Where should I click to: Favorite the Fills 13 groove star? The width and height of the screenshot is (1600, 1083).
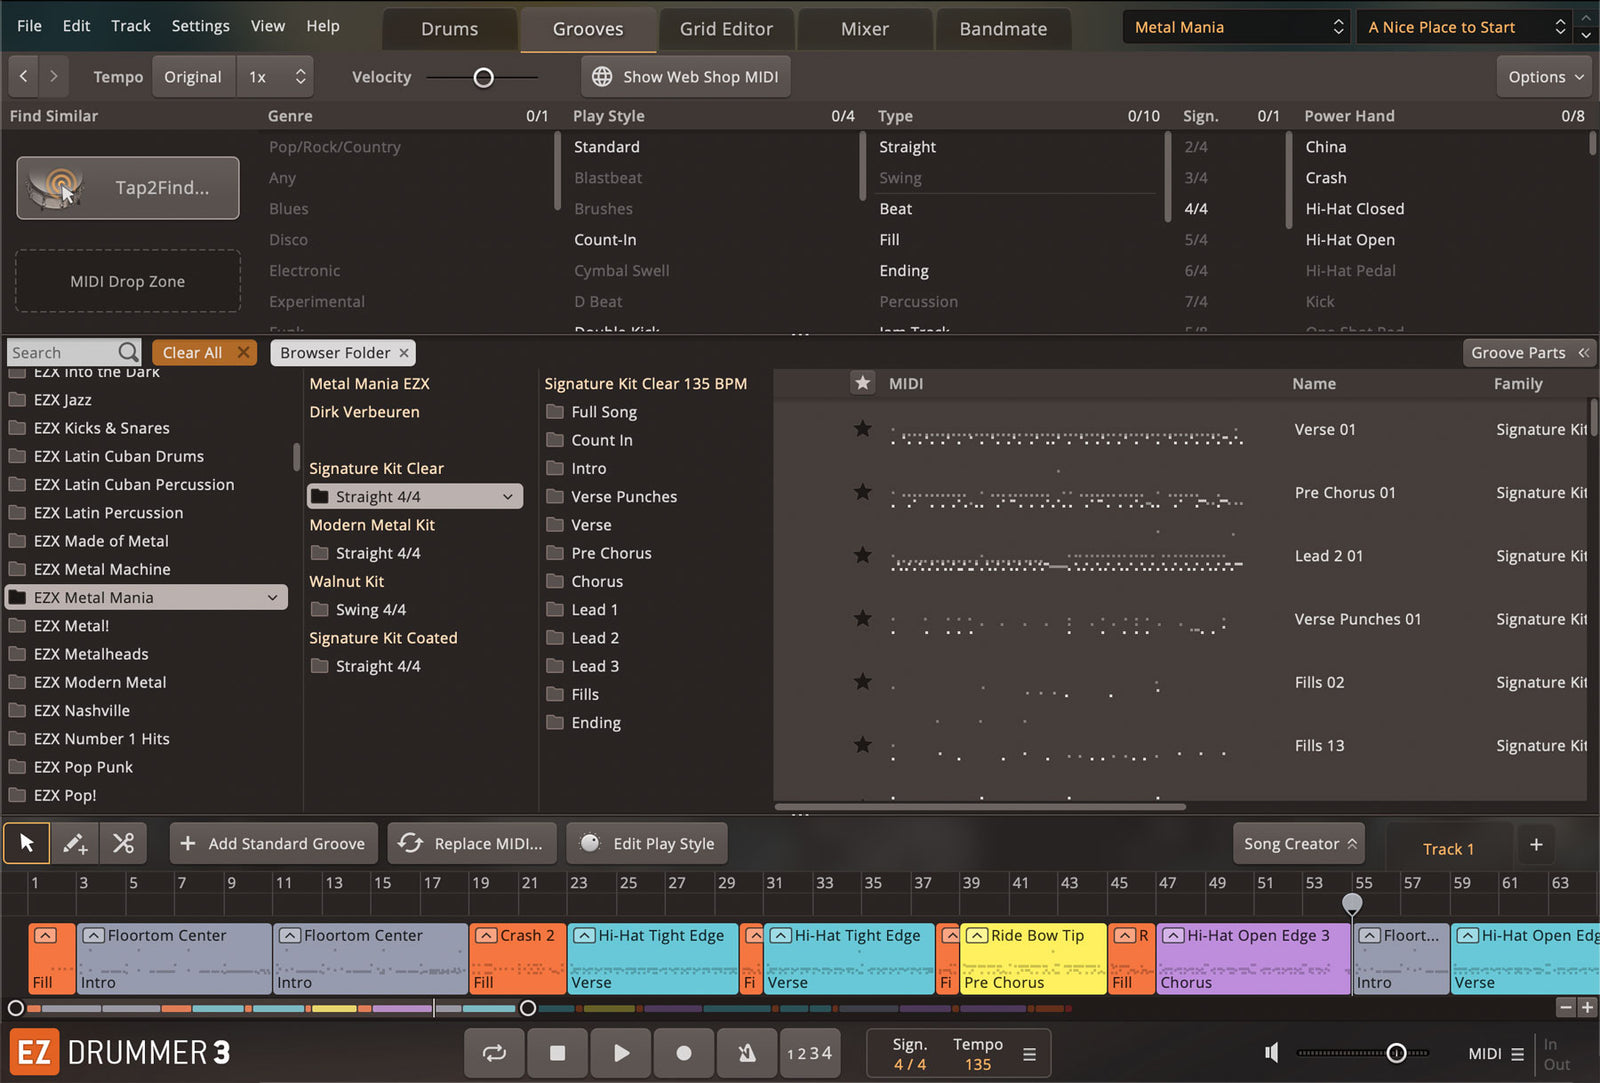862,745
